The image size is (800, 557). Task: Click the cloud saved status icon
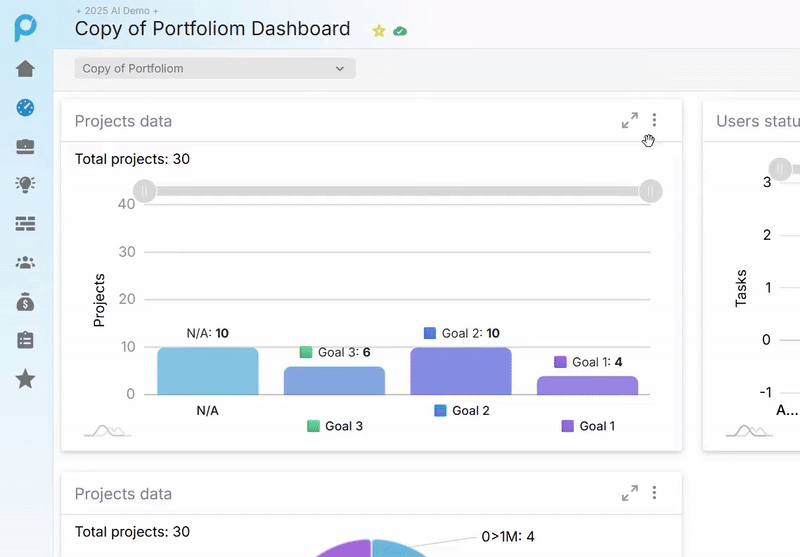(x=400, y=31)
